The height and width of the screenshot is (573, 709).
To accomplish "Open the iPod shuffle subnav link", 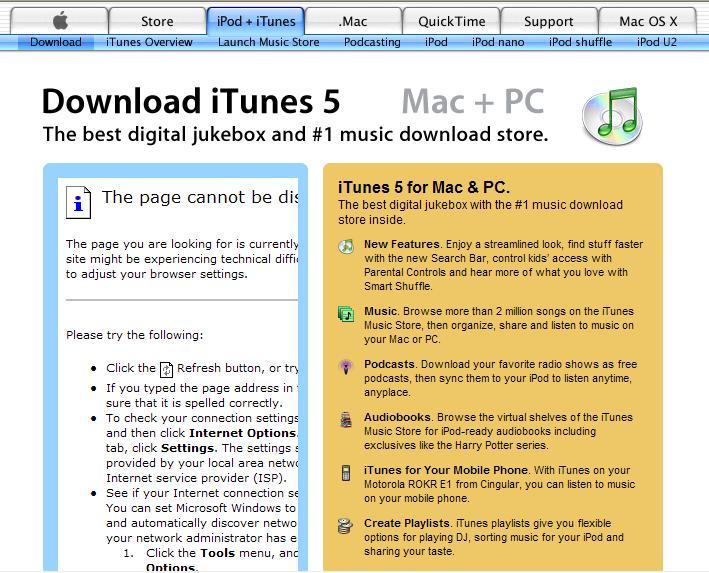I will [x=585, y=42].
